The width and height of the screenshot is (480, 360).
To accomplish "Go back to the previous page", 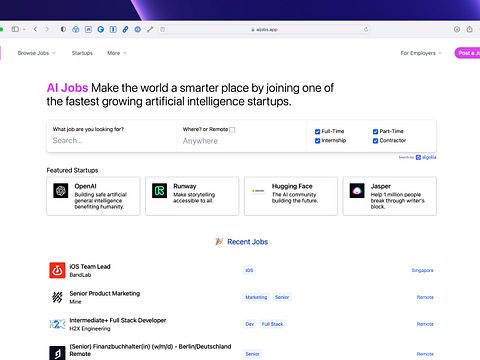I will [35, 29].
